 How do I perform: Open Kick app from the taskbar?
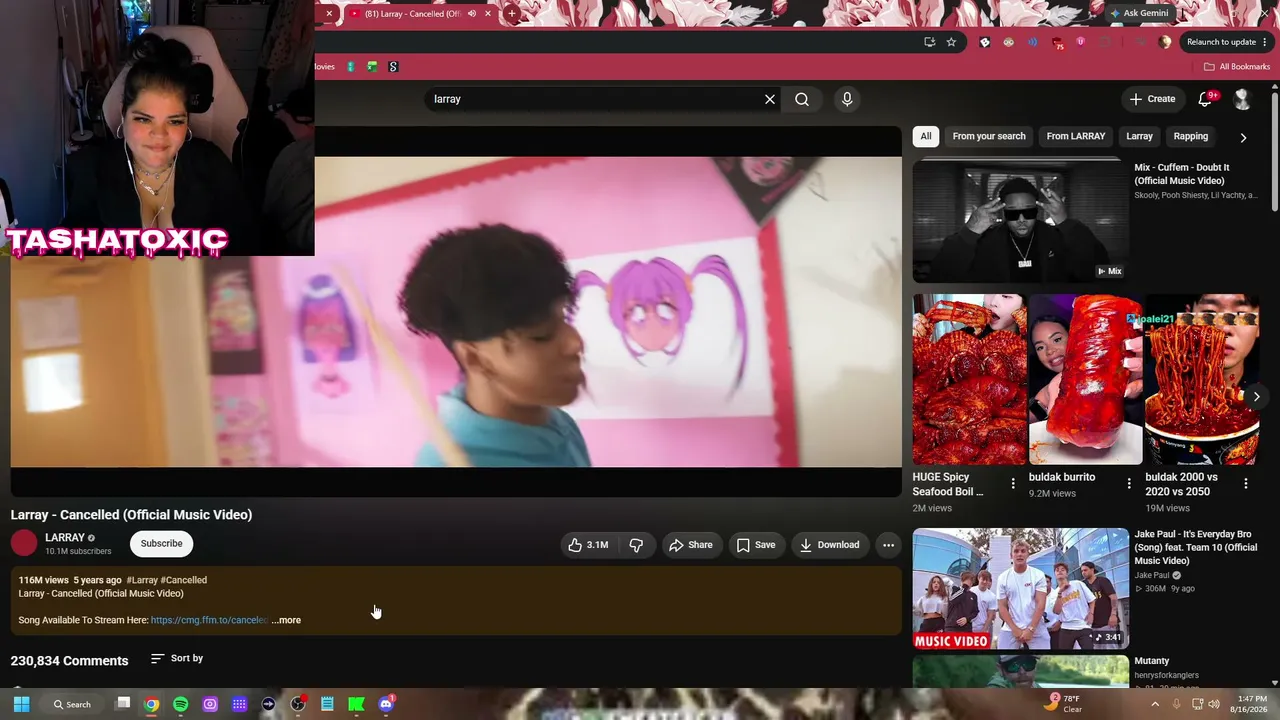pyautogui.click(x=356, y=704)
